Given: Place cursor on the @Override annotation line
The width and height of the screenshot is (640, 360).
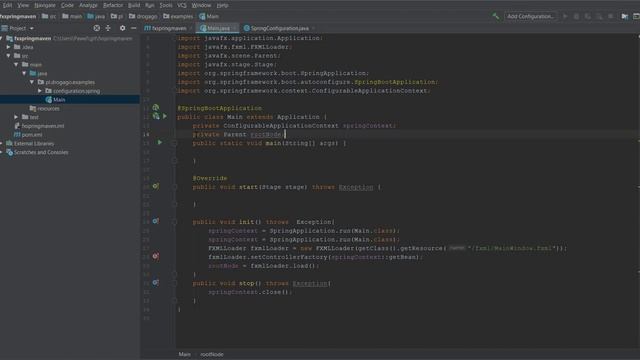Looking at the screenshot, I should point(210,178).
